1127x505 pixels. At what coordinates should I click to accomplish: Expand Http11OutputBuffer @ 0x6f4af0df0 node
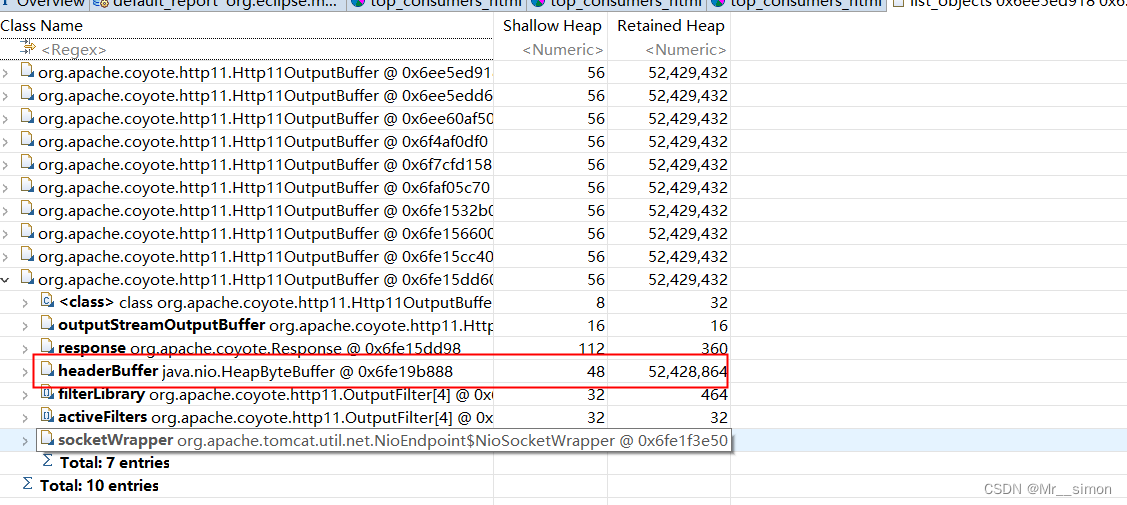pyautogui.click(x=6, y=142)
